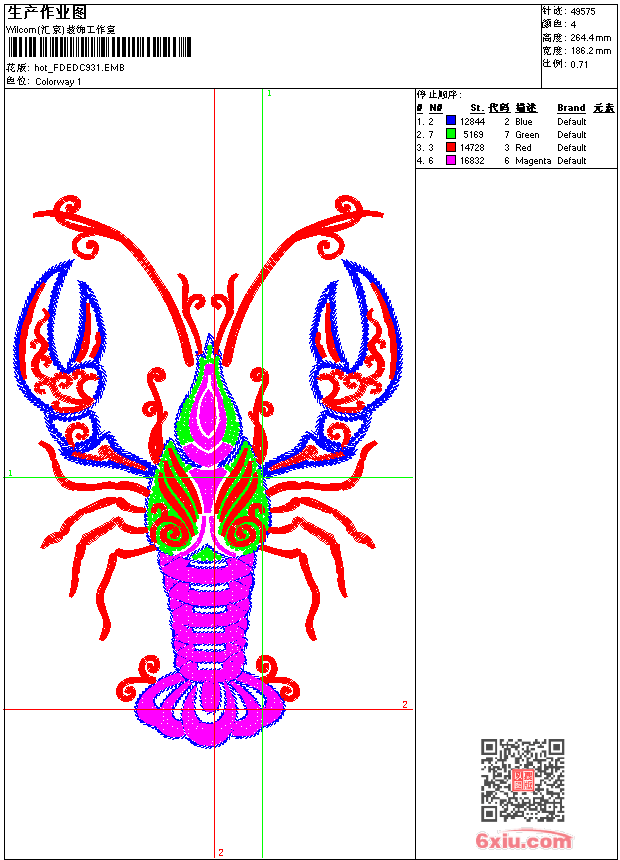Click the 'Wilcom(汇京)装饰工作室' studio name

point(61,30)
